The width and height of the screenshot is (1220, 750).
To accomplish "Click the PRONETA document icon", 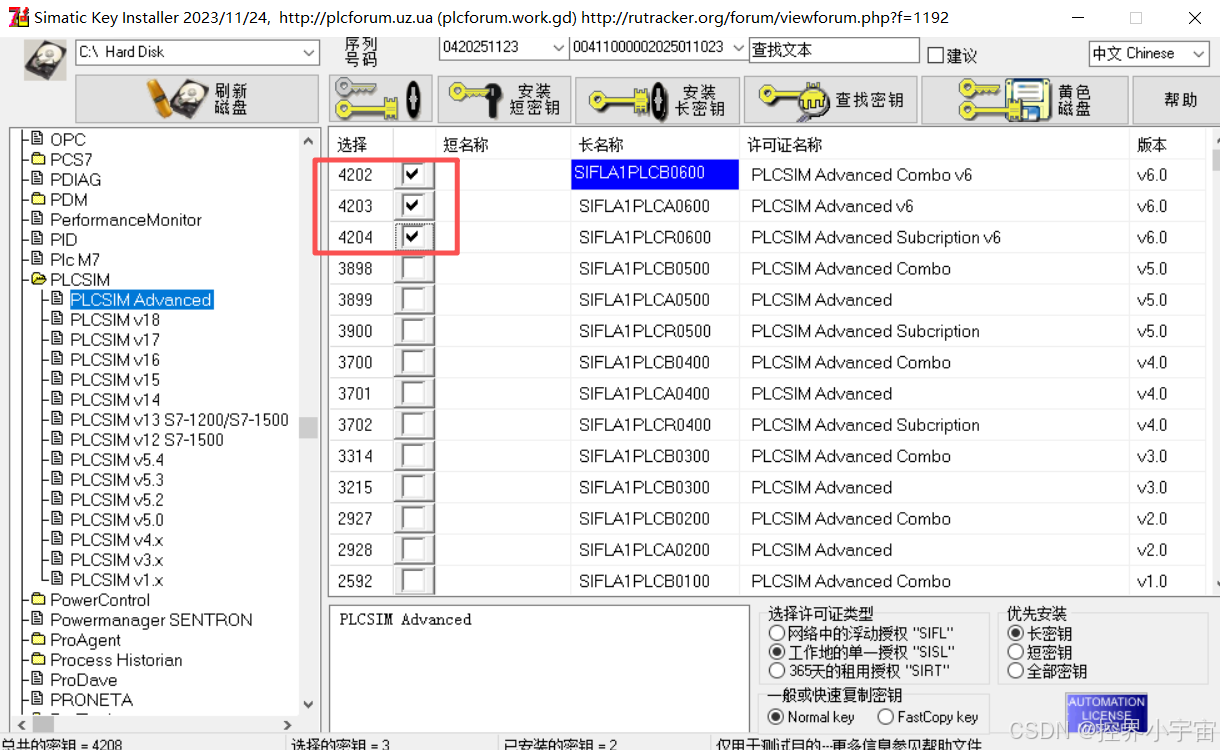I will [x=38, y=700].
